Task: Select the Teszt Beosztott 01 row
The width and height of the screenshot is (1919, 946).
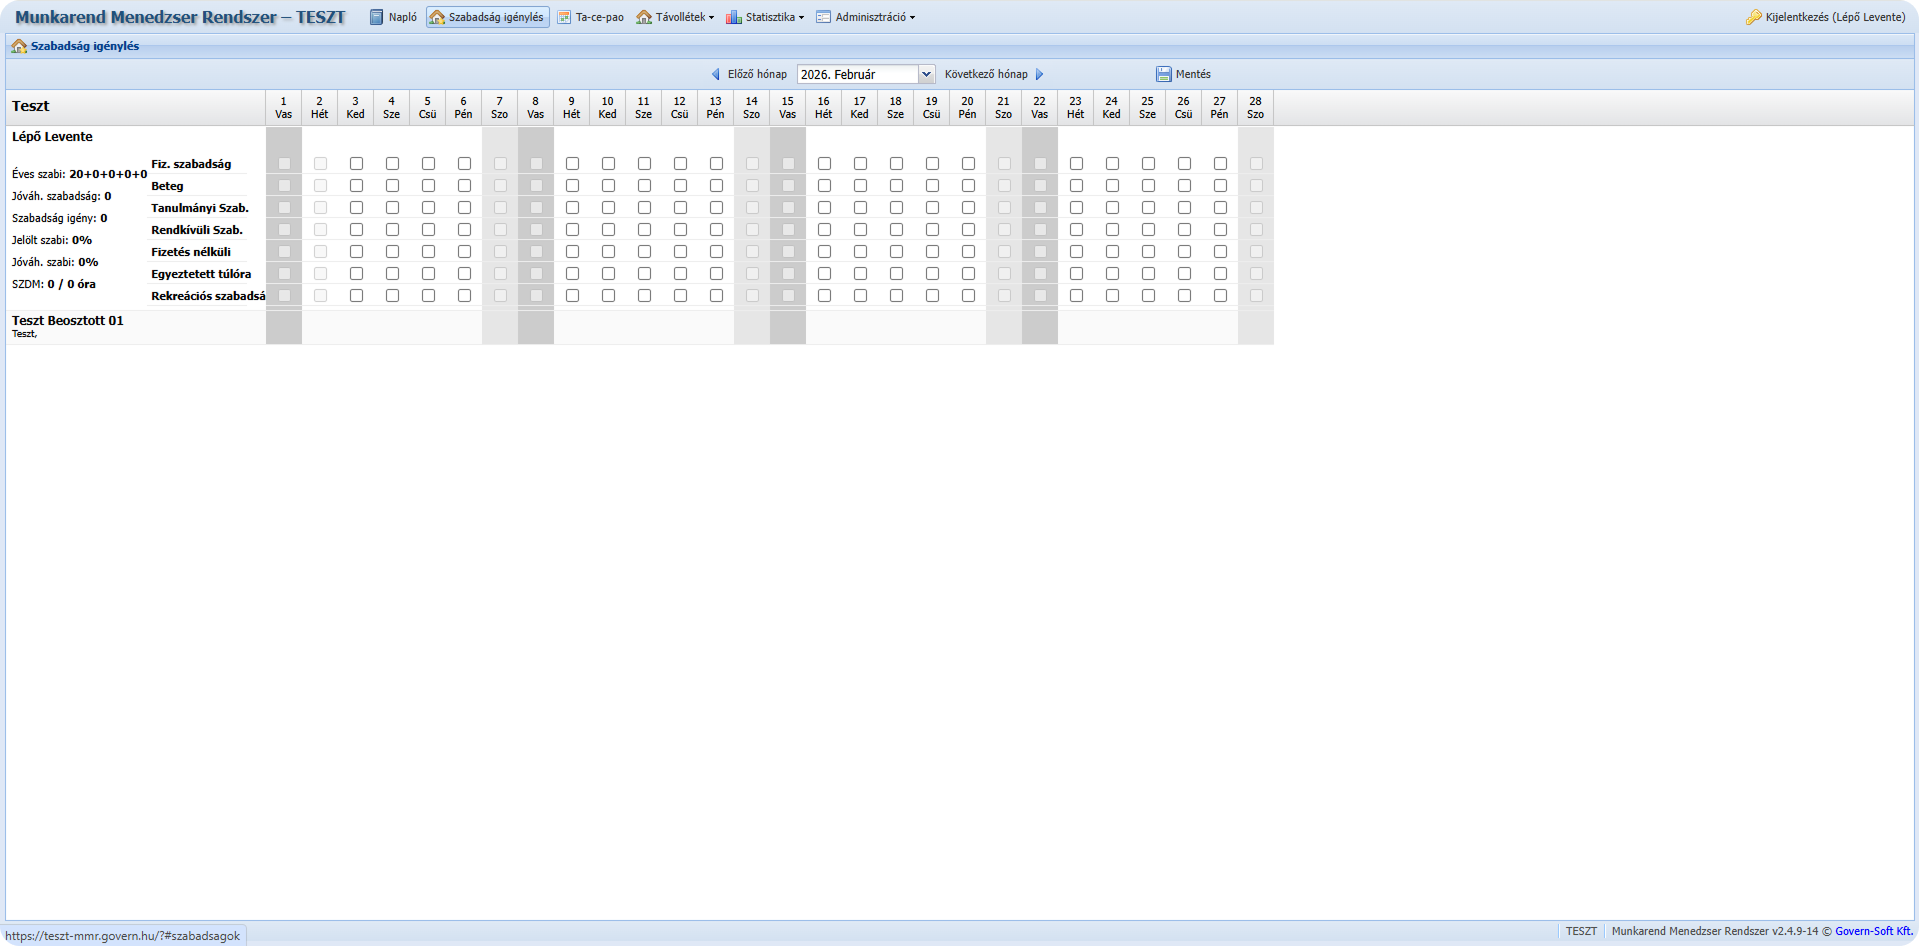Action: point(68,321)
